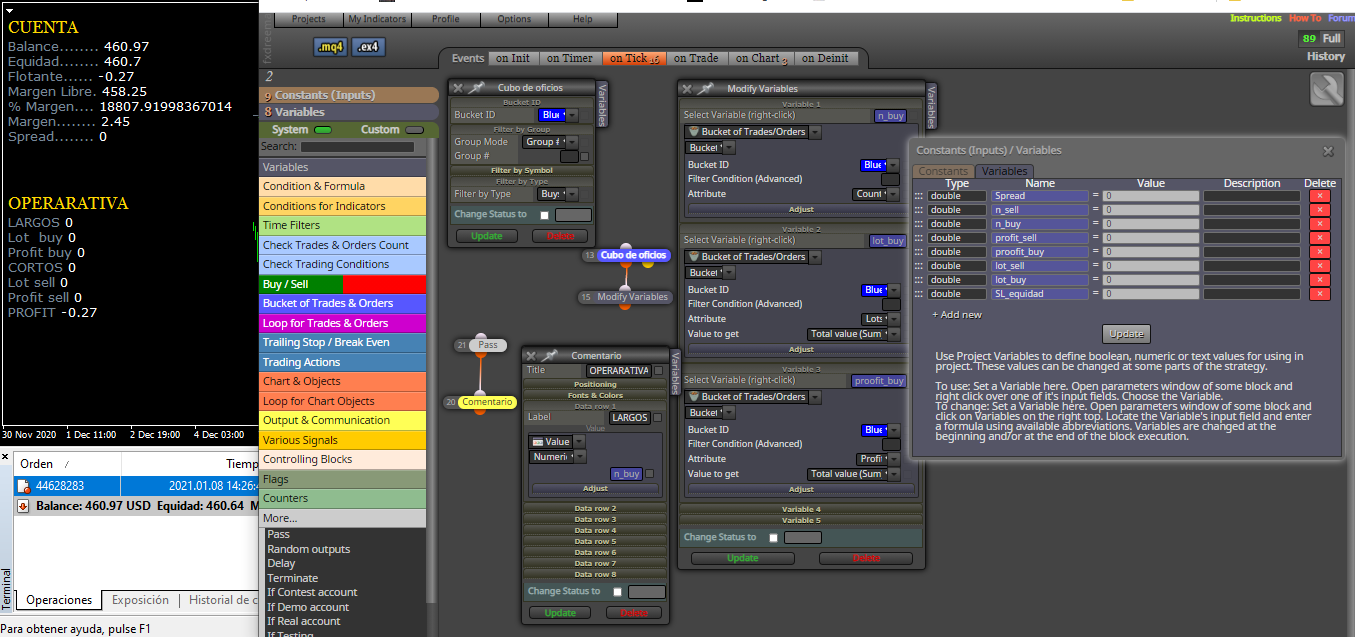Expand Variable 4 in Modify Variables
The height and width of the screenshot is (637, 1355).
click(801, 509)
